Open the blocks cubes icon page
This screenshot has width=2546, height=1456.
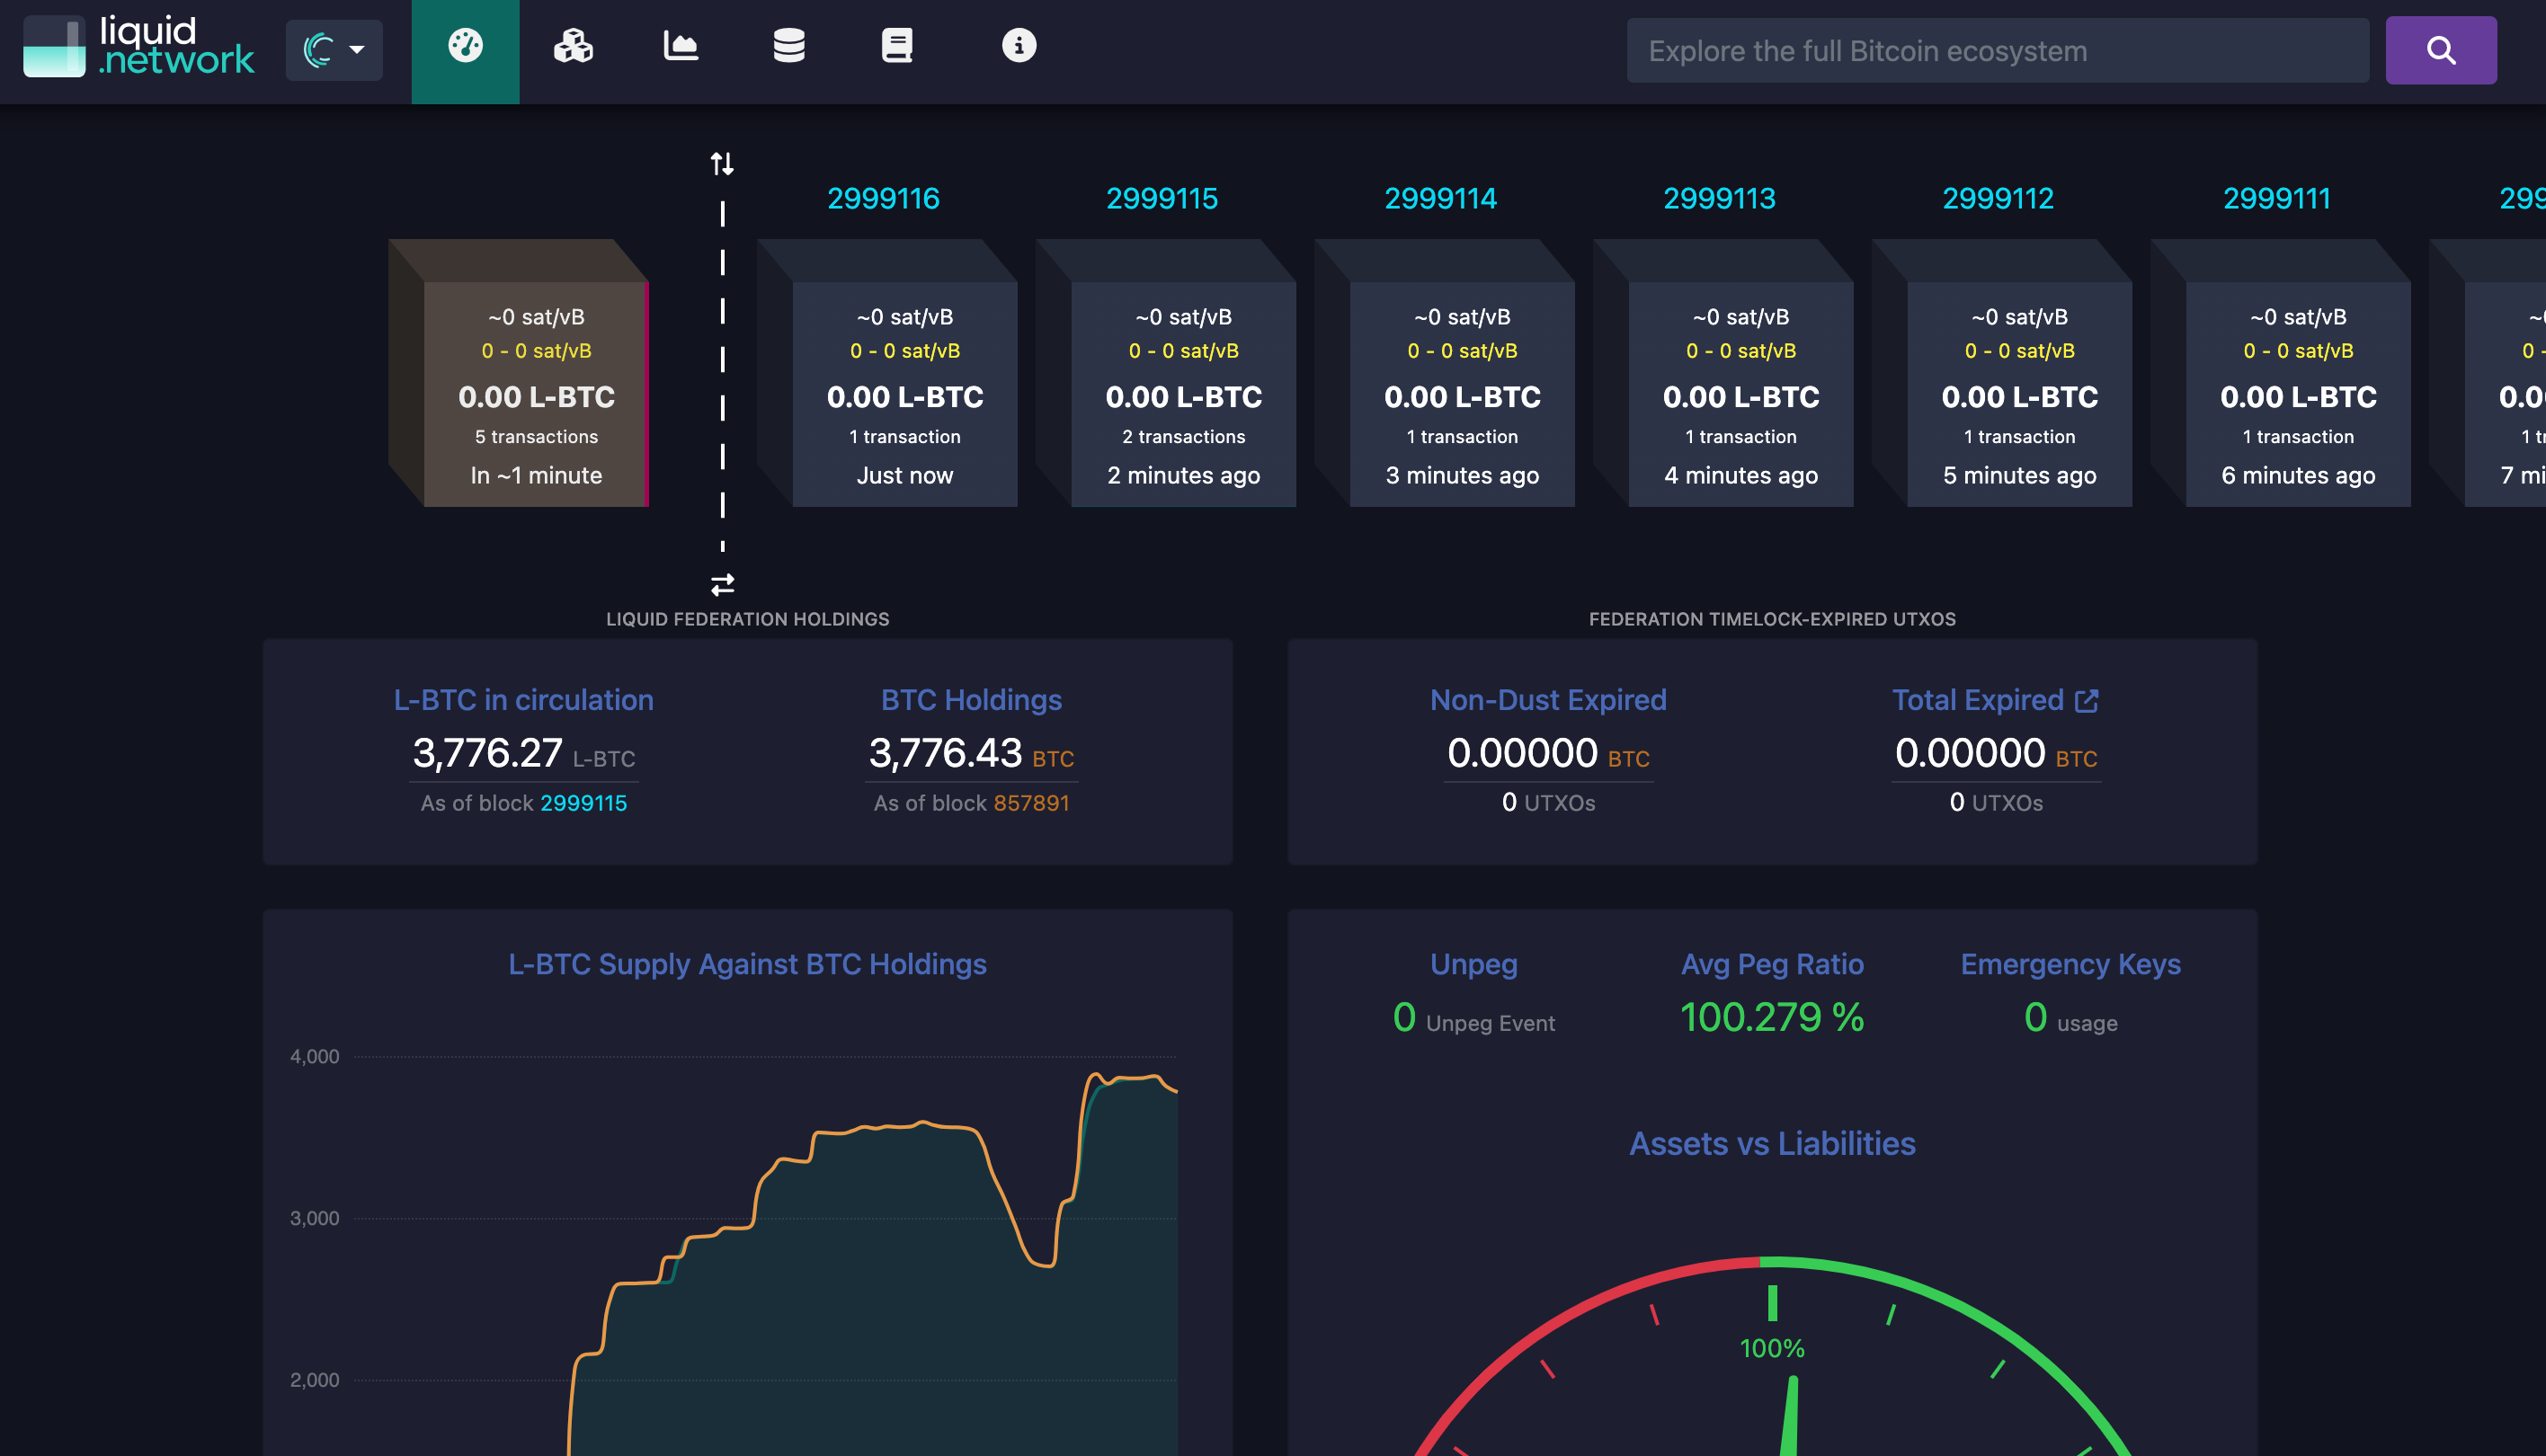coord(573,47)
